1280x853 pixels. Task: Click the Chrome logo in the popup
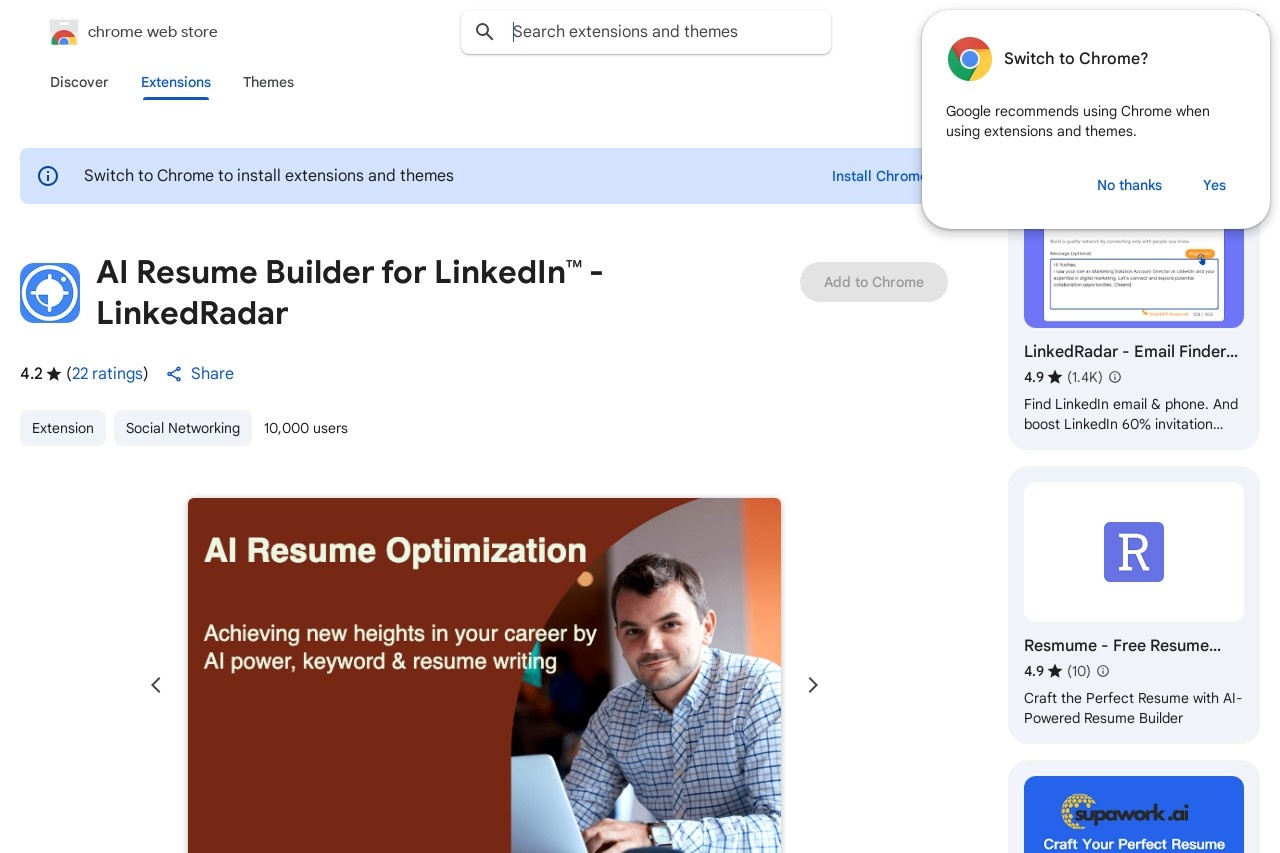pos(969,59)
